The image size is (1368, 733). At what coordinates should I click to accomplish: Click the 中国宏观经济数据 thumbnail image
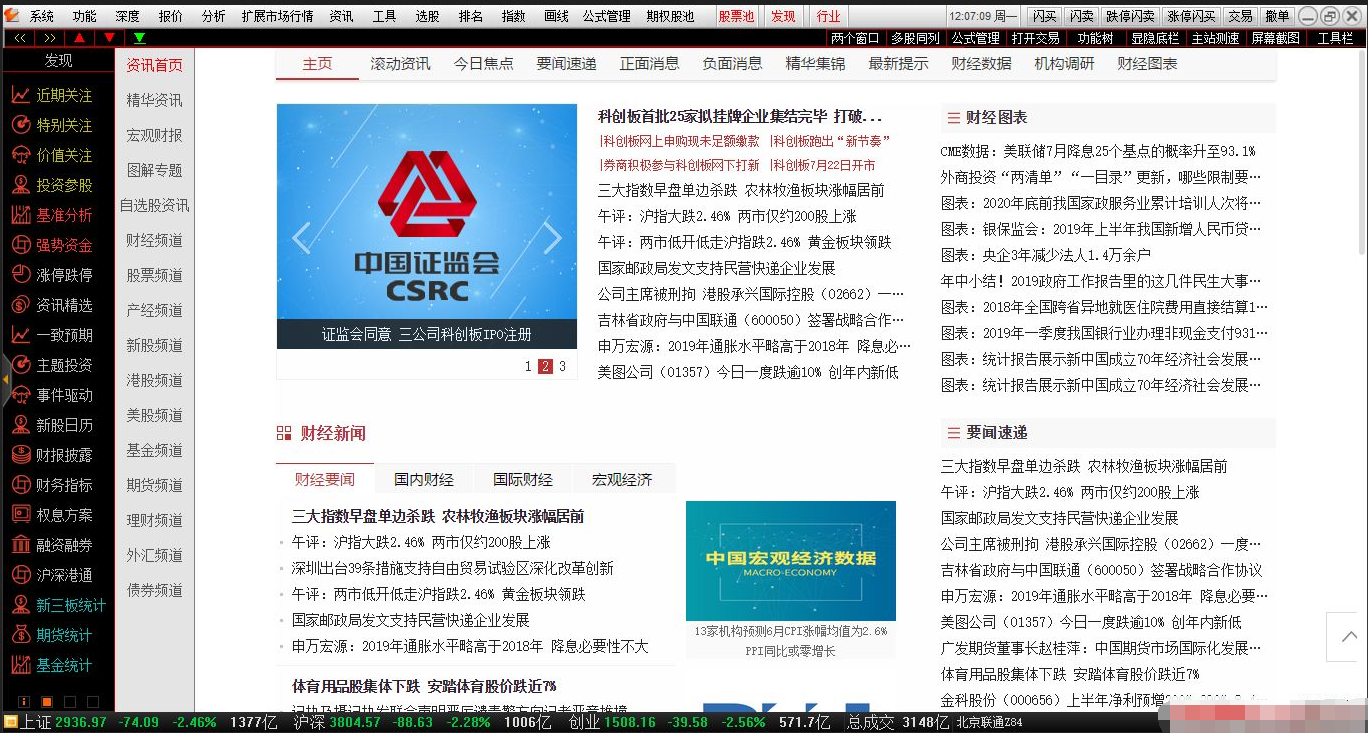click(x=790, y=561)
